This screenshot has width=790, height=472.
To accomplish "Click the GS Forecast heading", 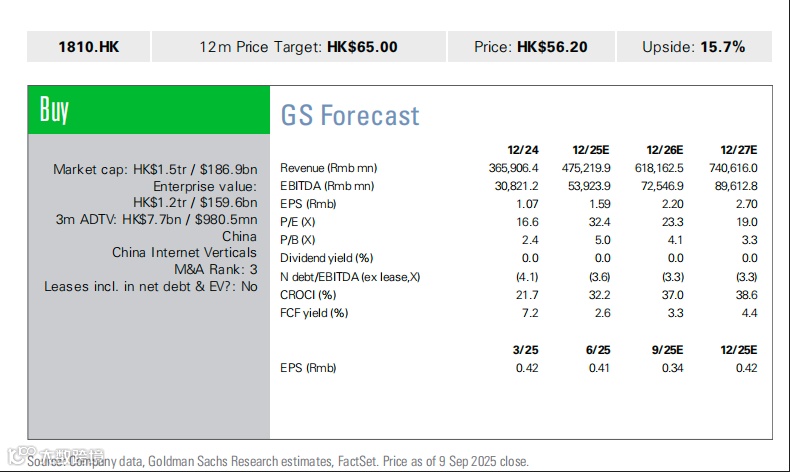I will [350, 115].
